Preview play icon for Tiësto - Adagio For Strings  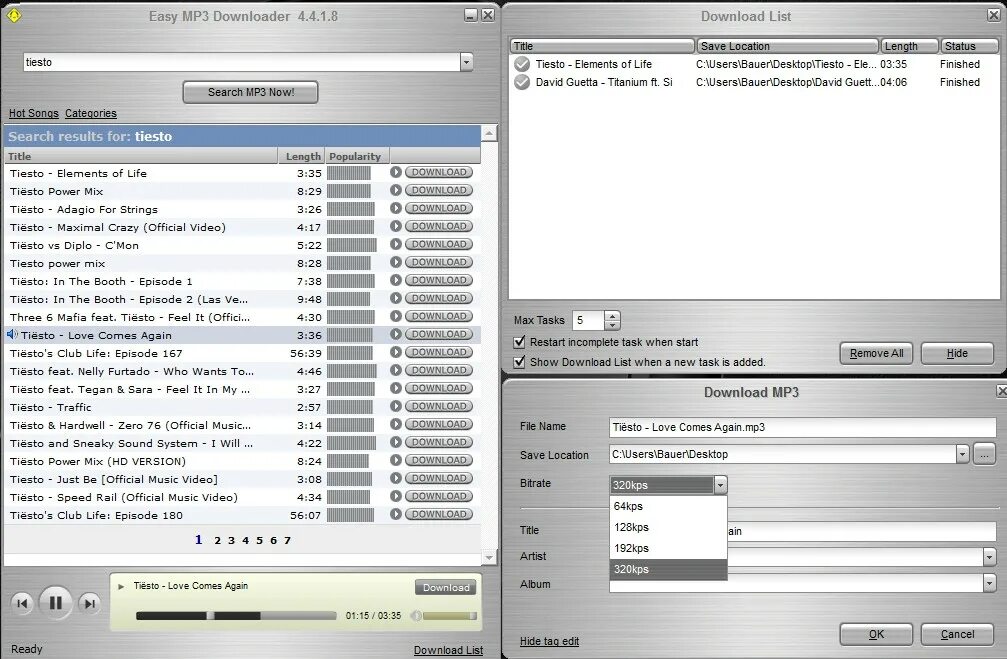396,208
